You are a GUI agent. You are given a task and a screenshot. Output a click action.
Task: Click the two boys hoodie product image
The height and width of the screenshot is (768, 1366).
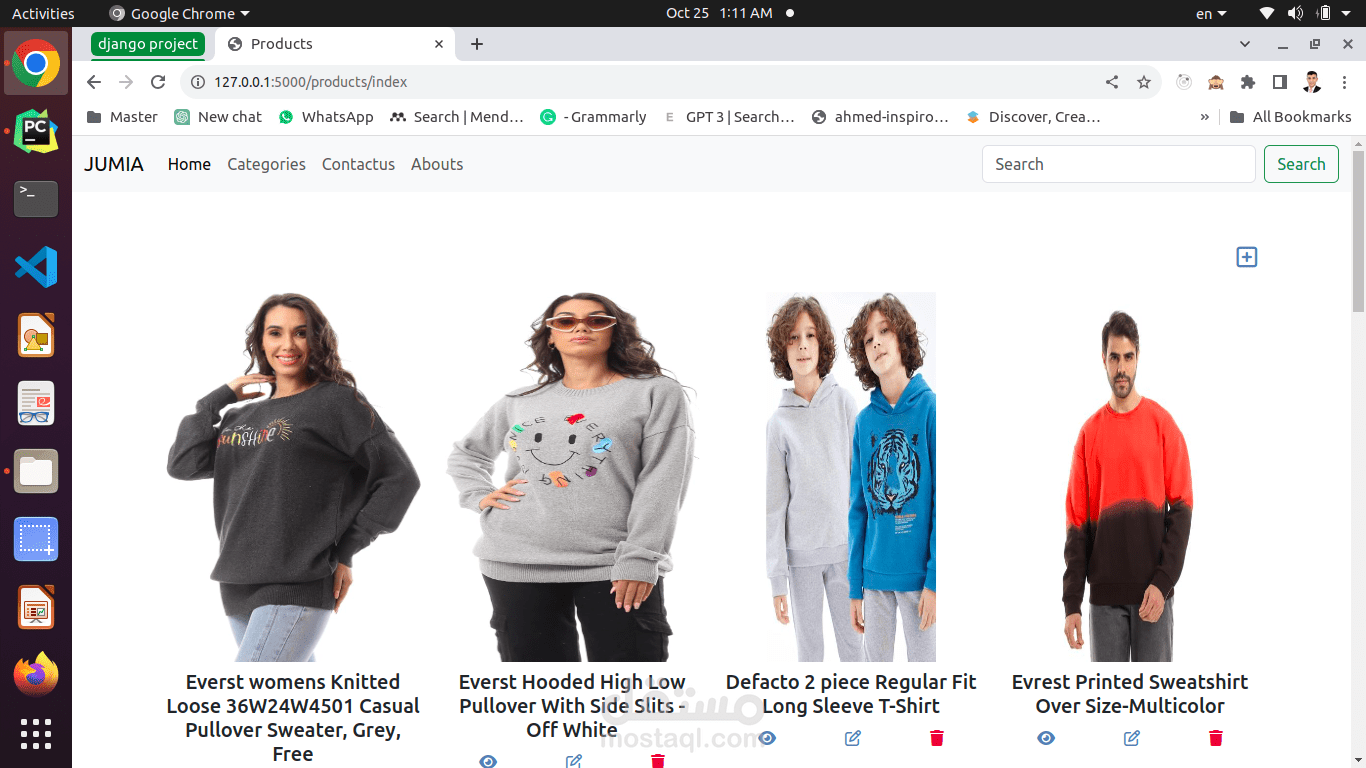pos(851,477)
